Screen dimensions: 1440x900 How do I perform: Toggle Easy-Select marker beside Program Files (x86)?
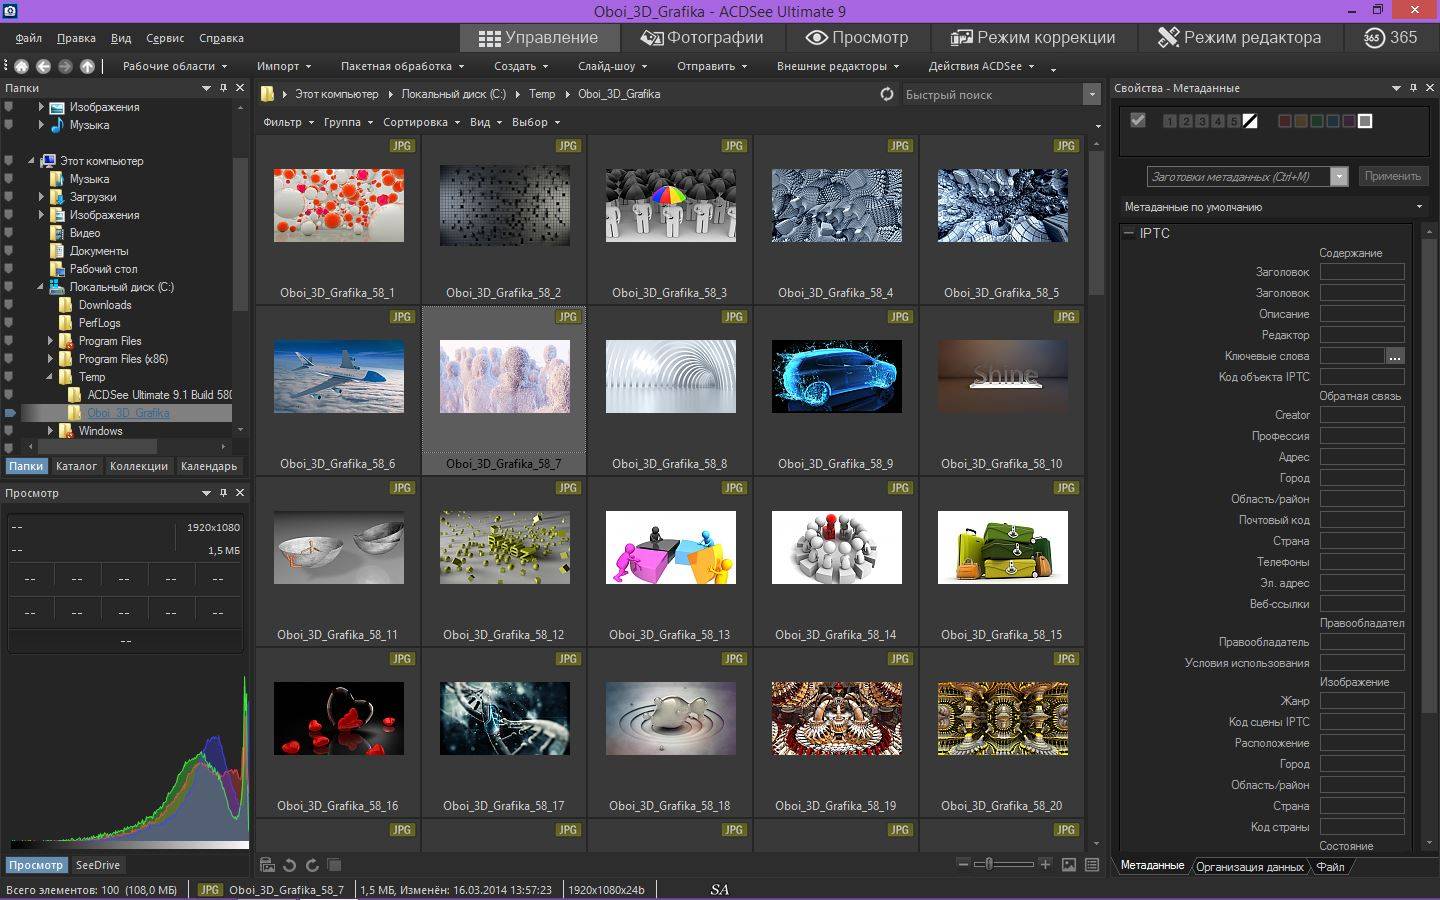pyautogui.click(x=9, y=359)
